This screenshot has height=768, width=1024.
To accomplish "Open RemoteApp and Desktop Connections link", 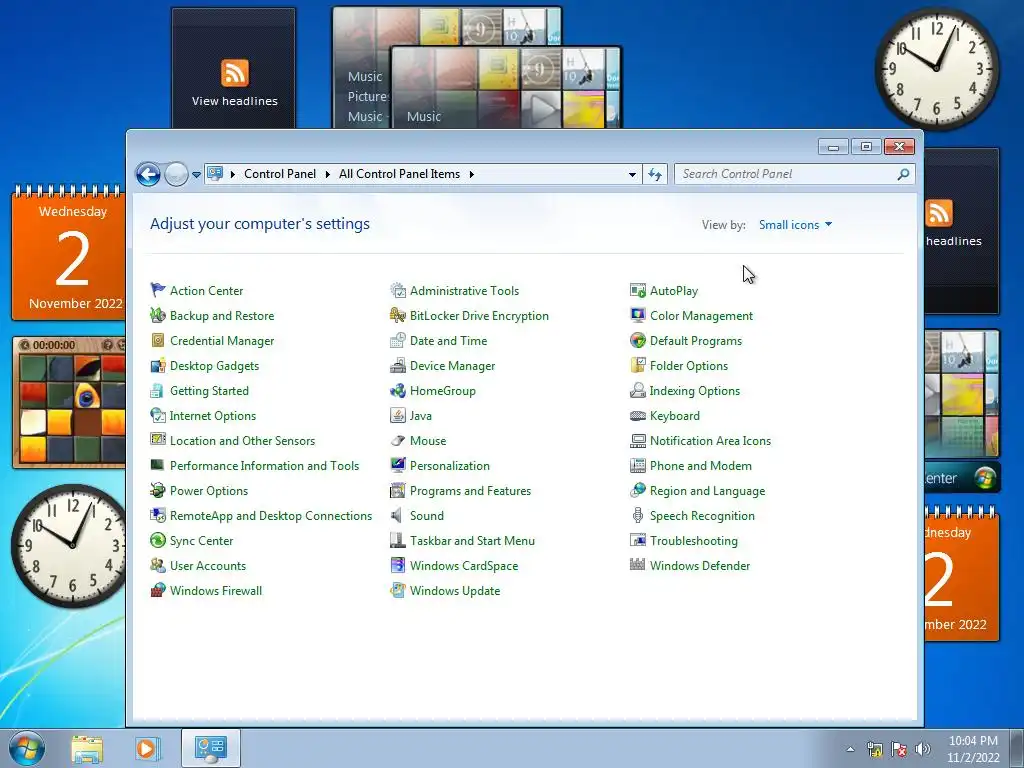I will coord(271,516).
